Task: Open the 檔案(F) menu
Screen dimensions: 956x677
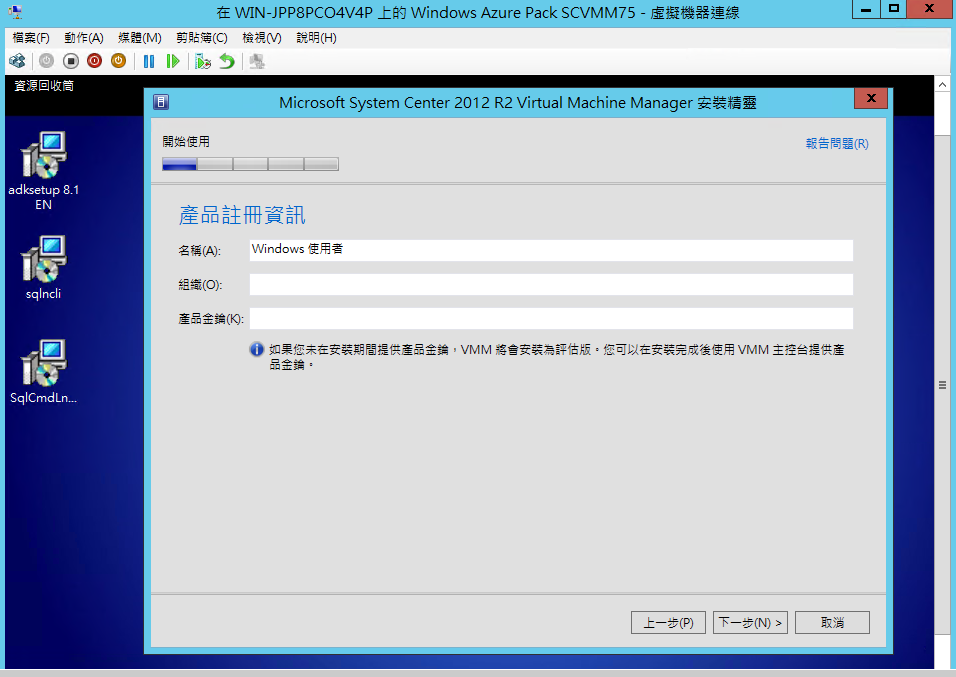Action: coord(30,38)
